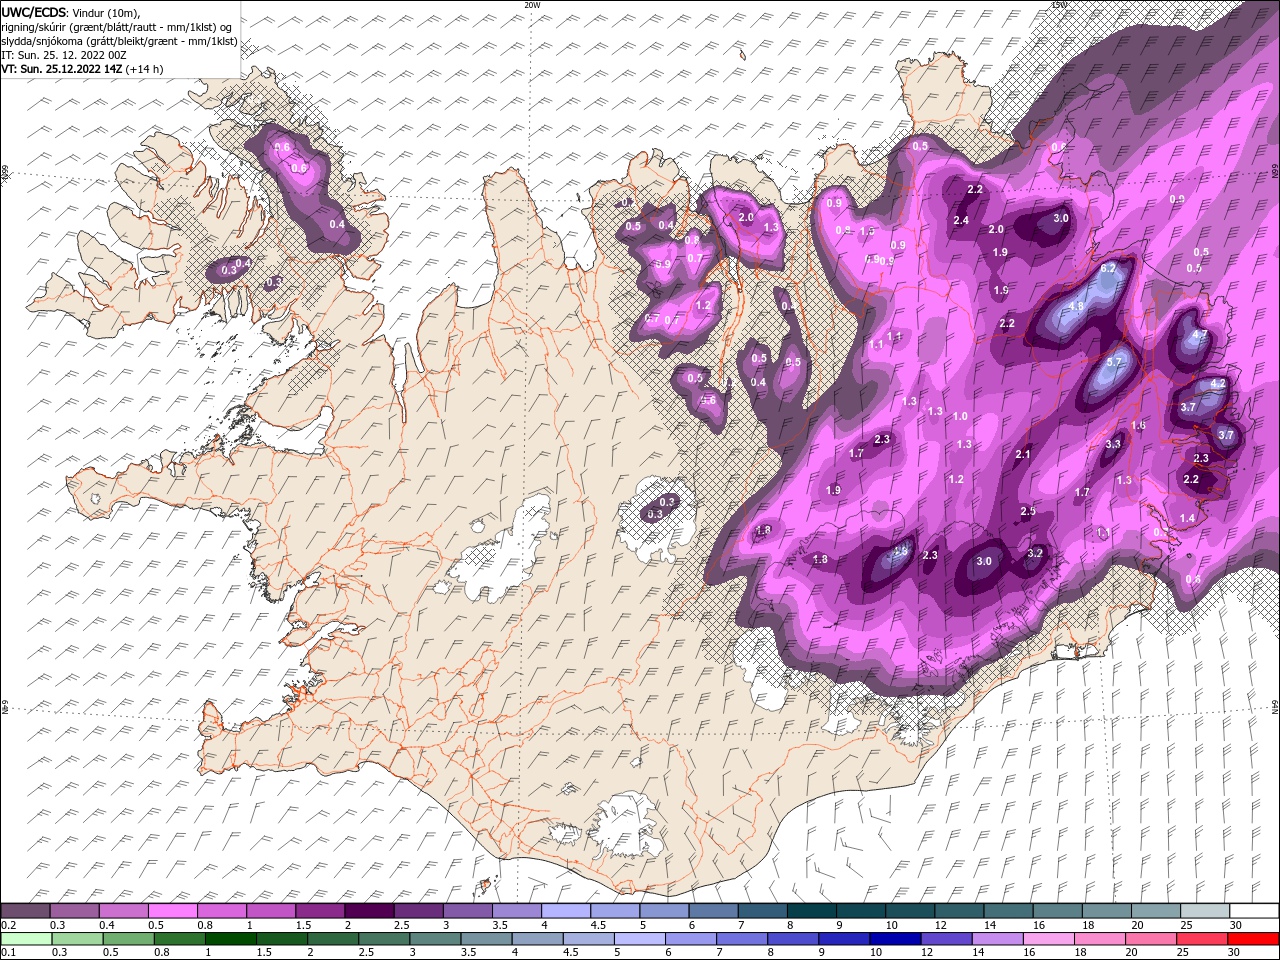Click the 3.3 precipitation value on the map
This screenshot has height=960, width=1280.
(1113, 444)
